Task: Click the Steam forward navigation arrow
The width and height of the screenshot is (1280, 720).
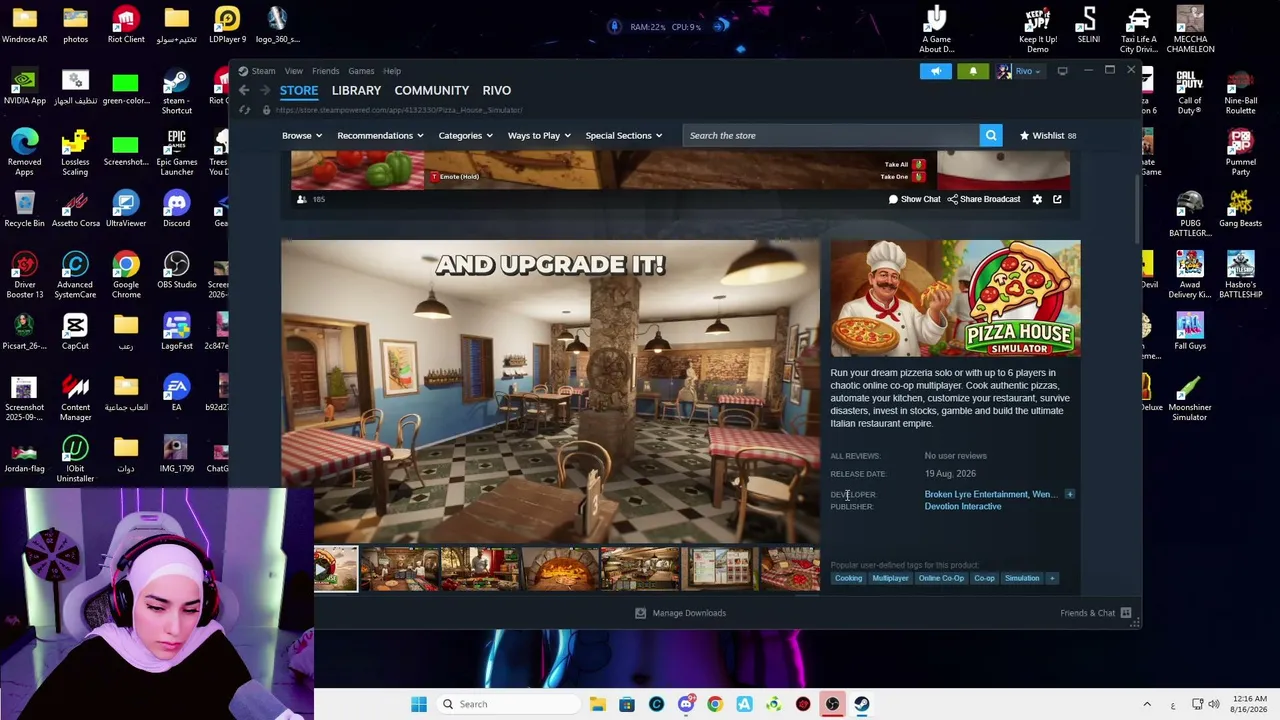Action: click(263, 90)
